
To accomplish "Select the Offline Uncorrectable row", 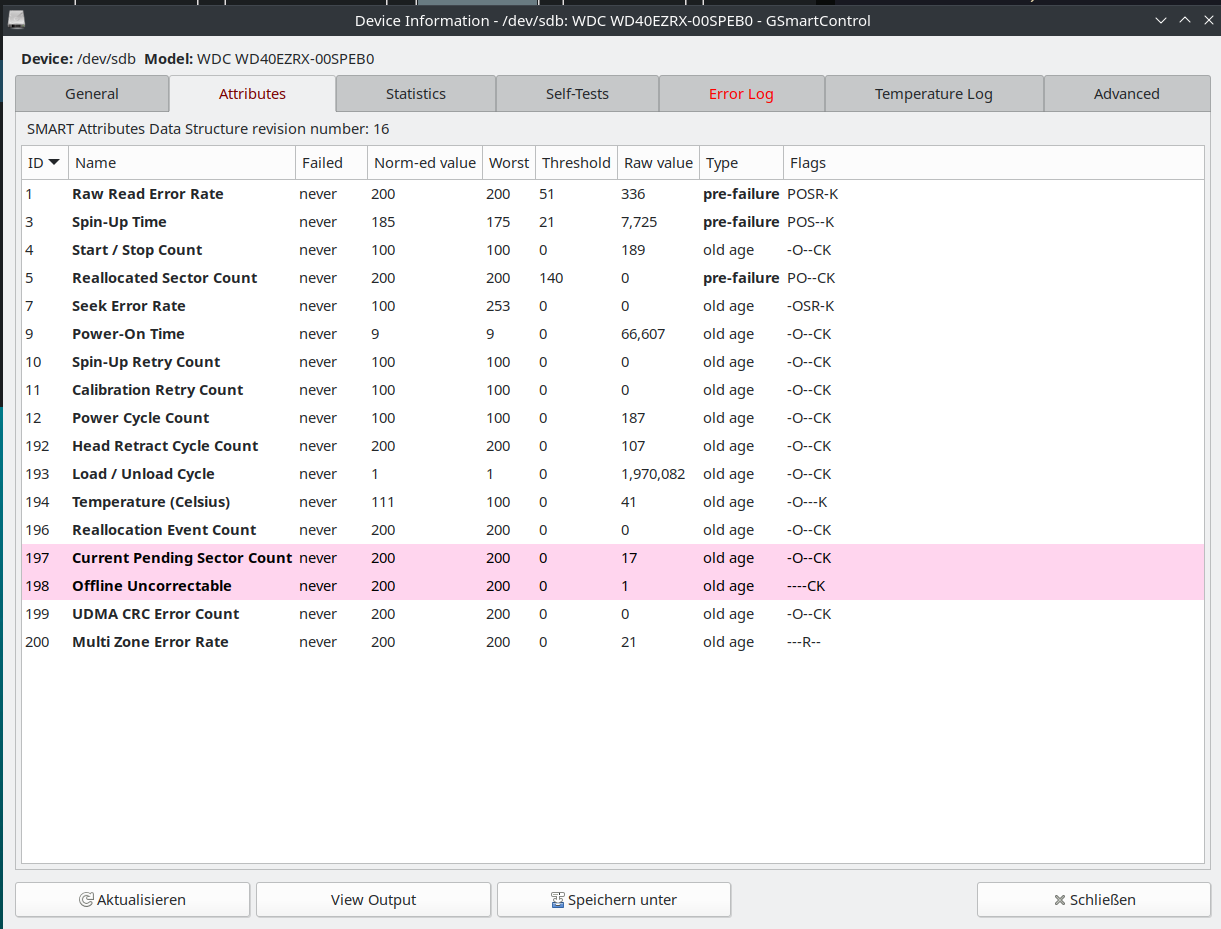I will 612,586.
